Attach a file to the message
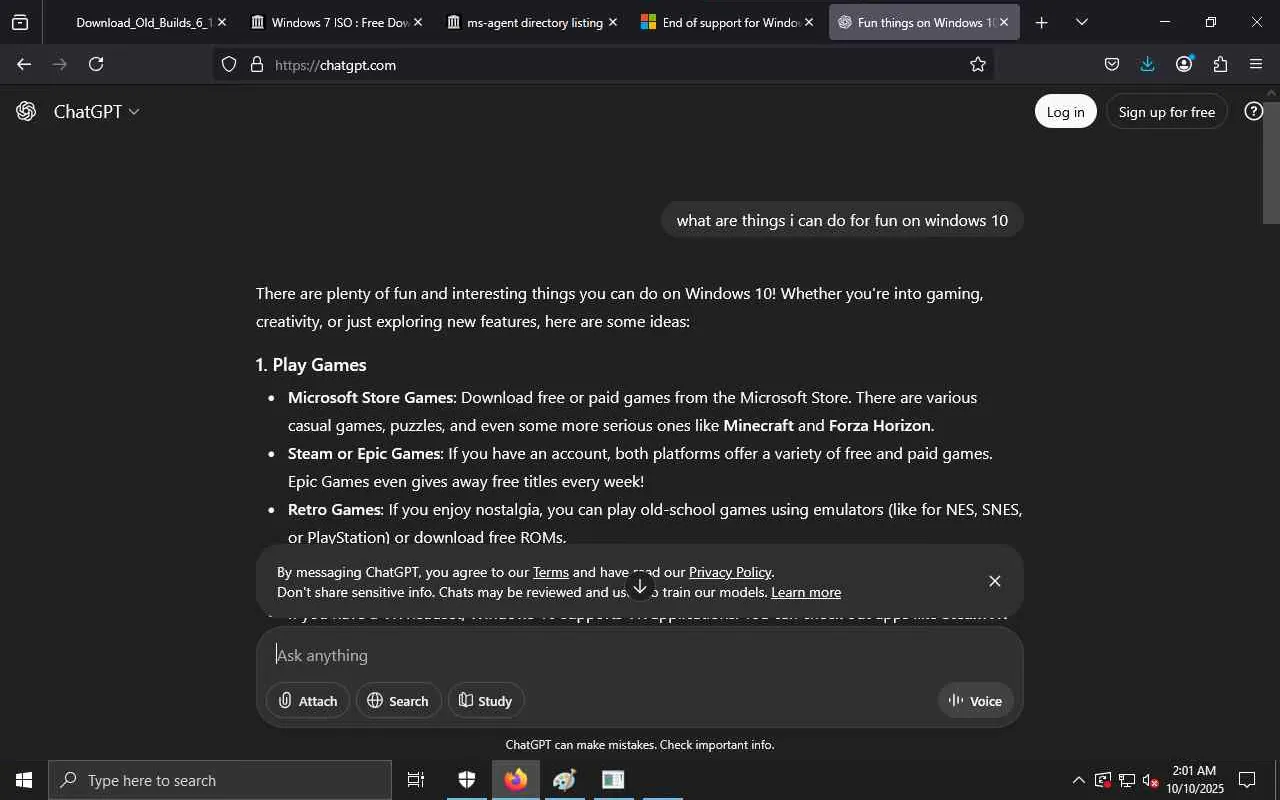Image resolution: width=1280 pixels, height=800 pixels. tap(308, 701)
